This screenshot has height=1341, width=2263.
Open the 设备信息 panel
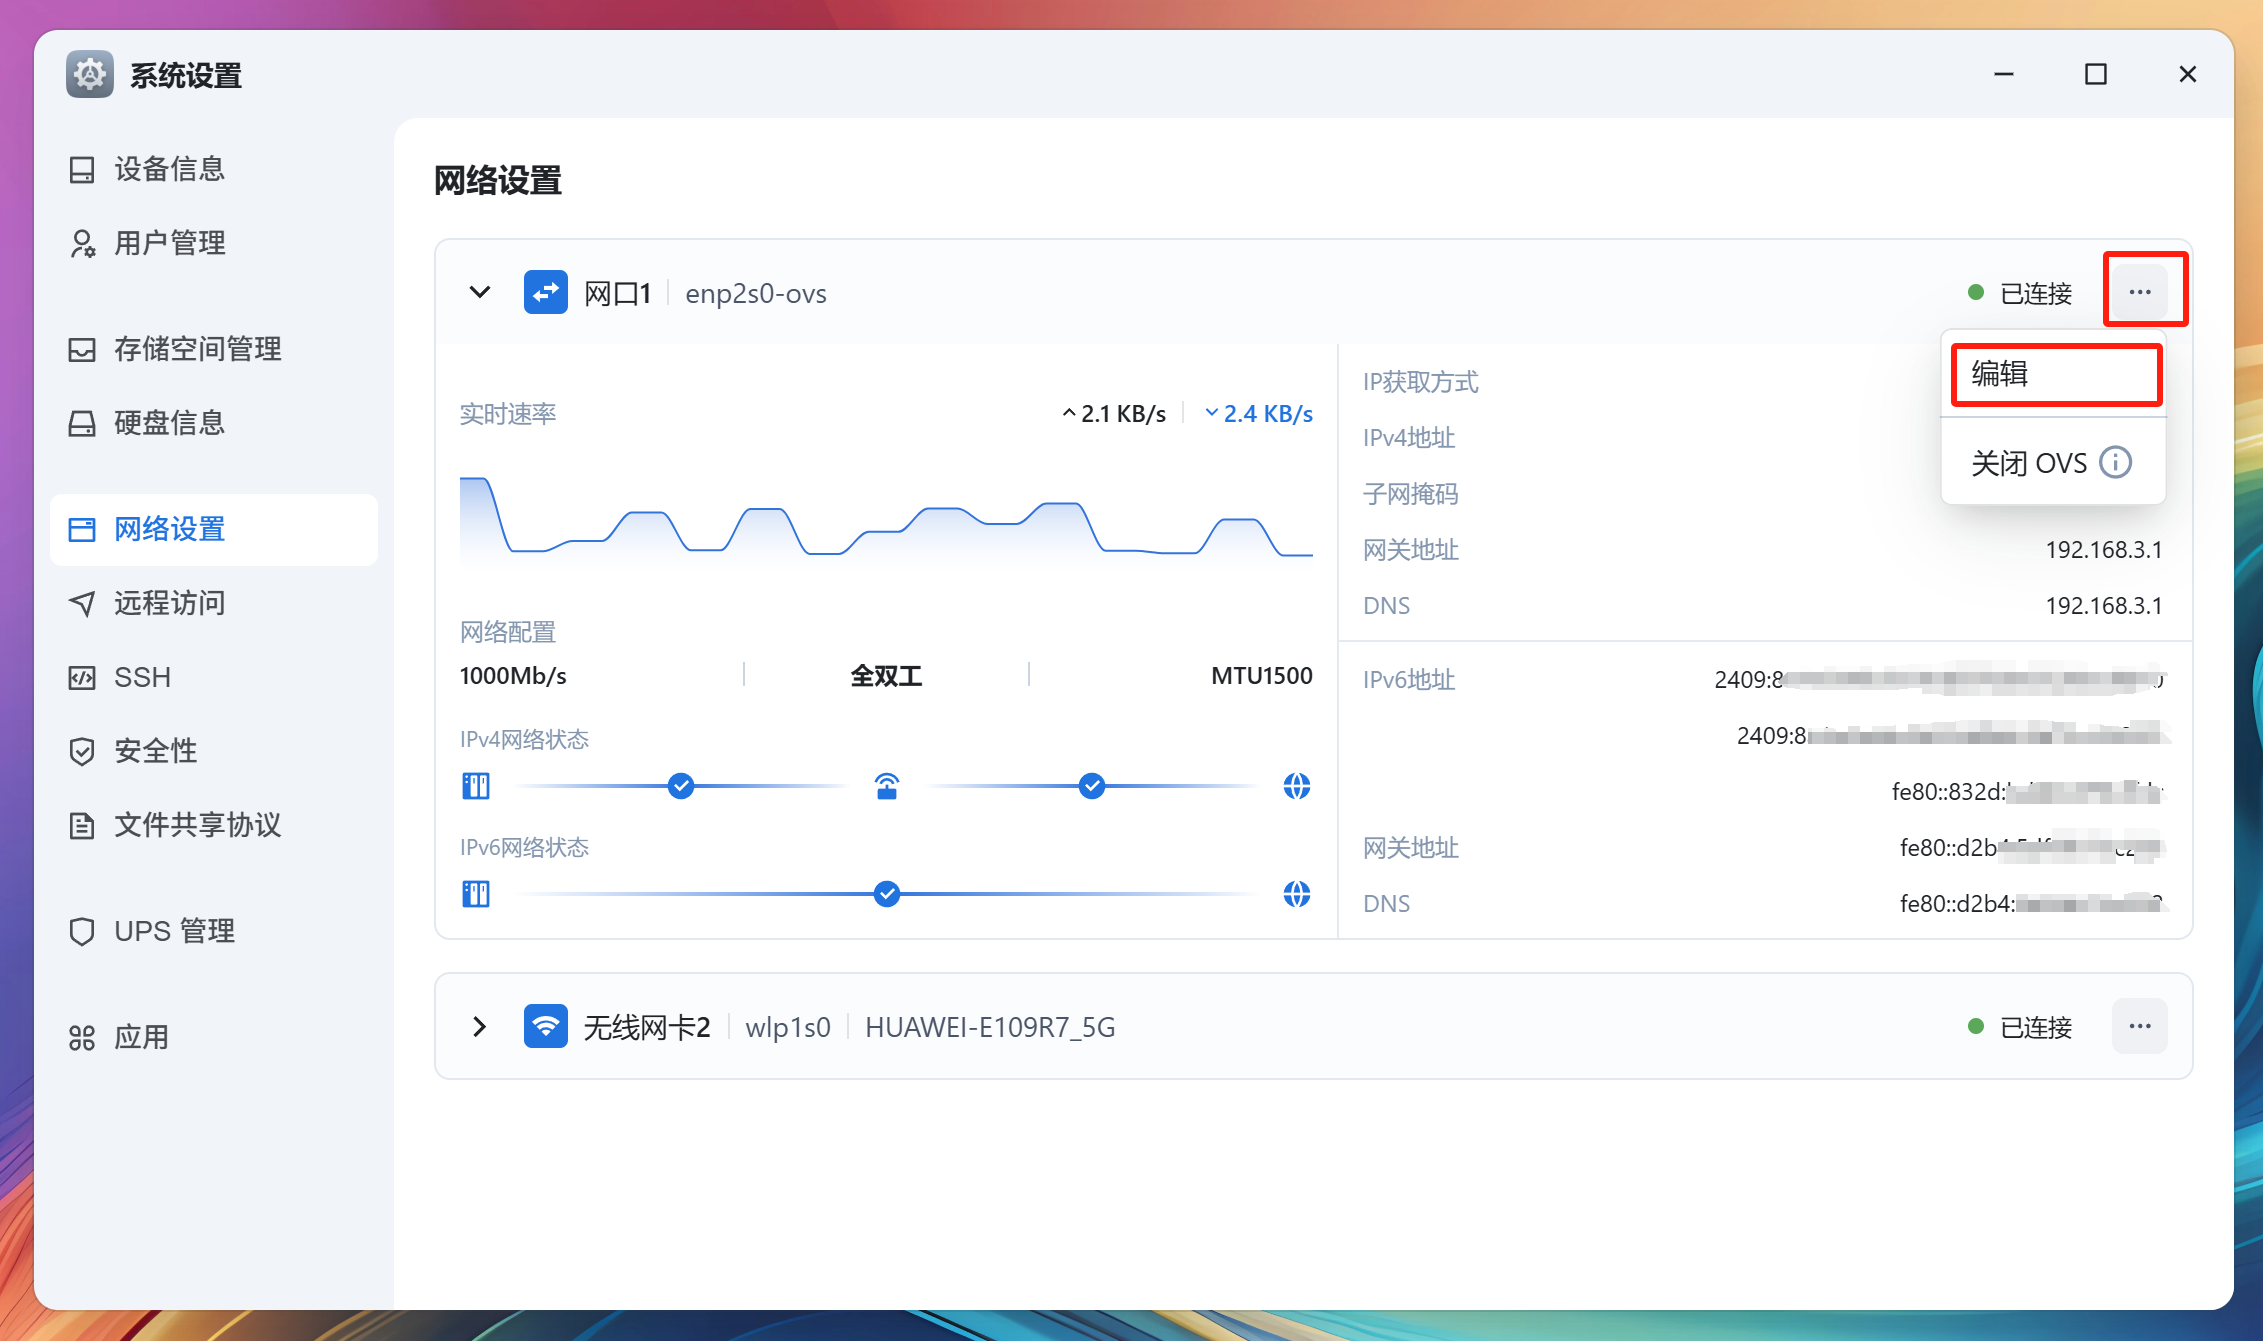[x=170, y=168]
